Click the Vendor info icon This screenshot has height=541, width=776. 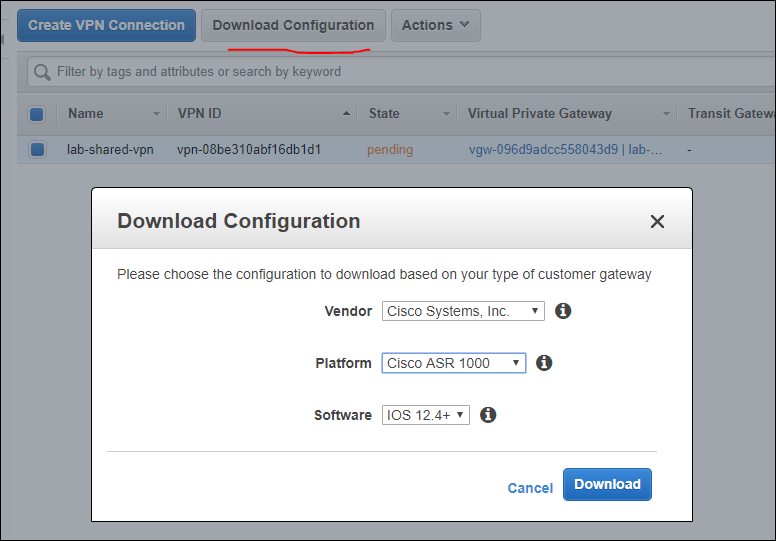click(563, 311)
